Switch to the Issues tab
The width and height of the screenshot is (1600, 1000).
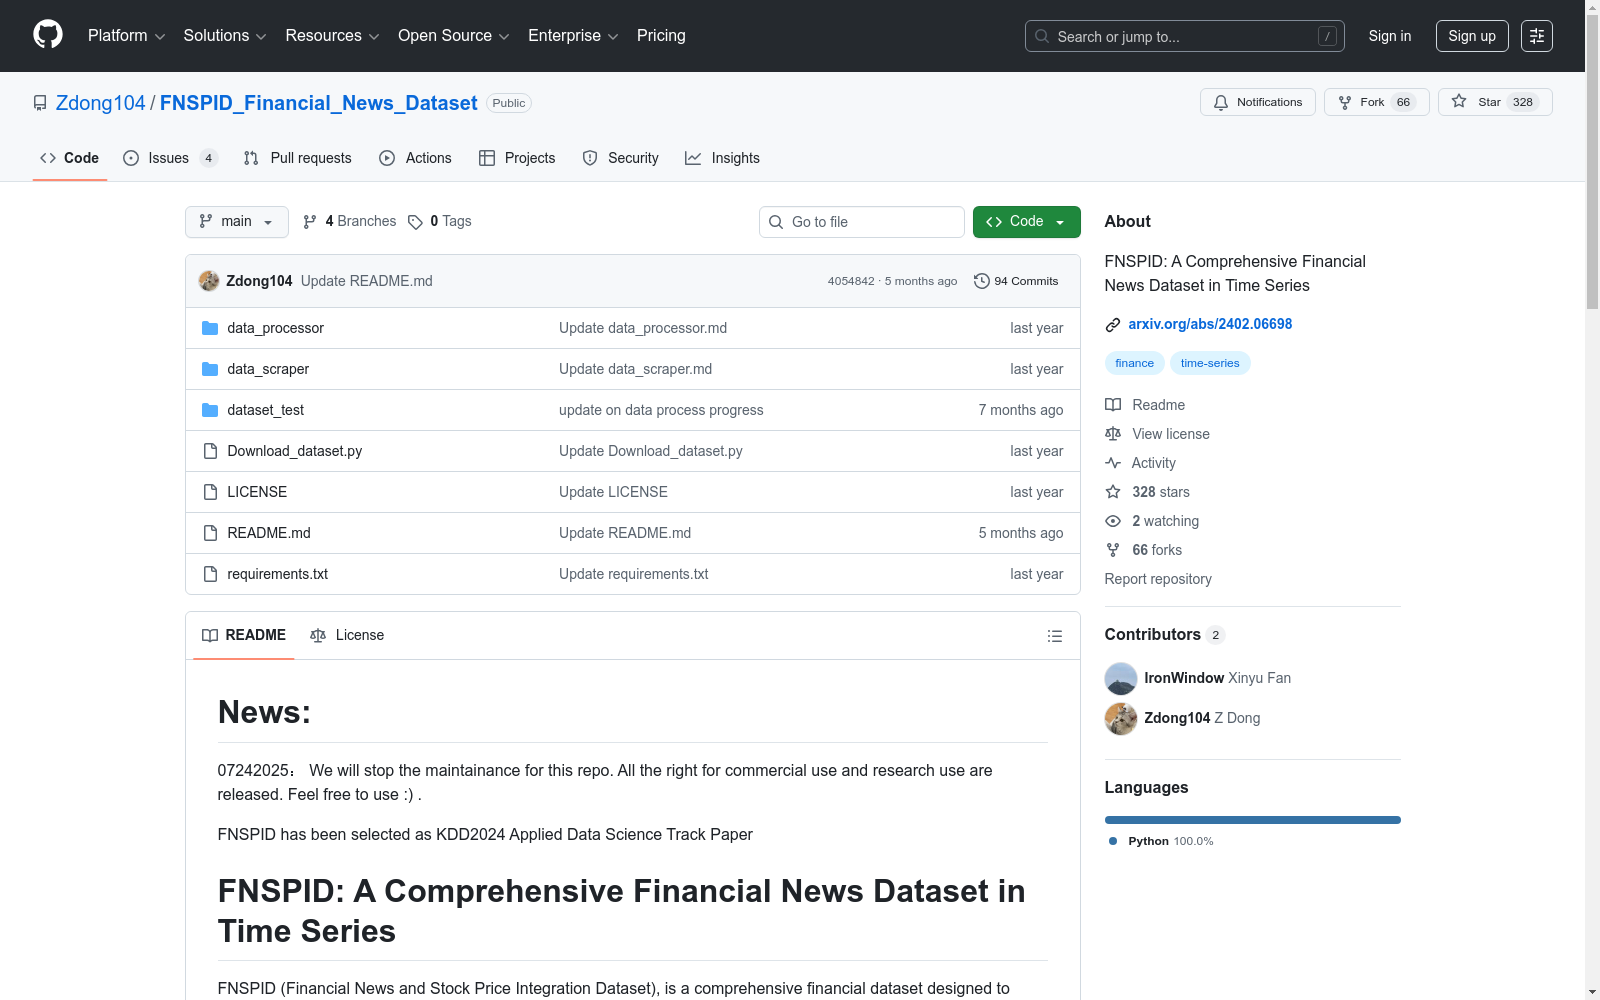[169, 158]
